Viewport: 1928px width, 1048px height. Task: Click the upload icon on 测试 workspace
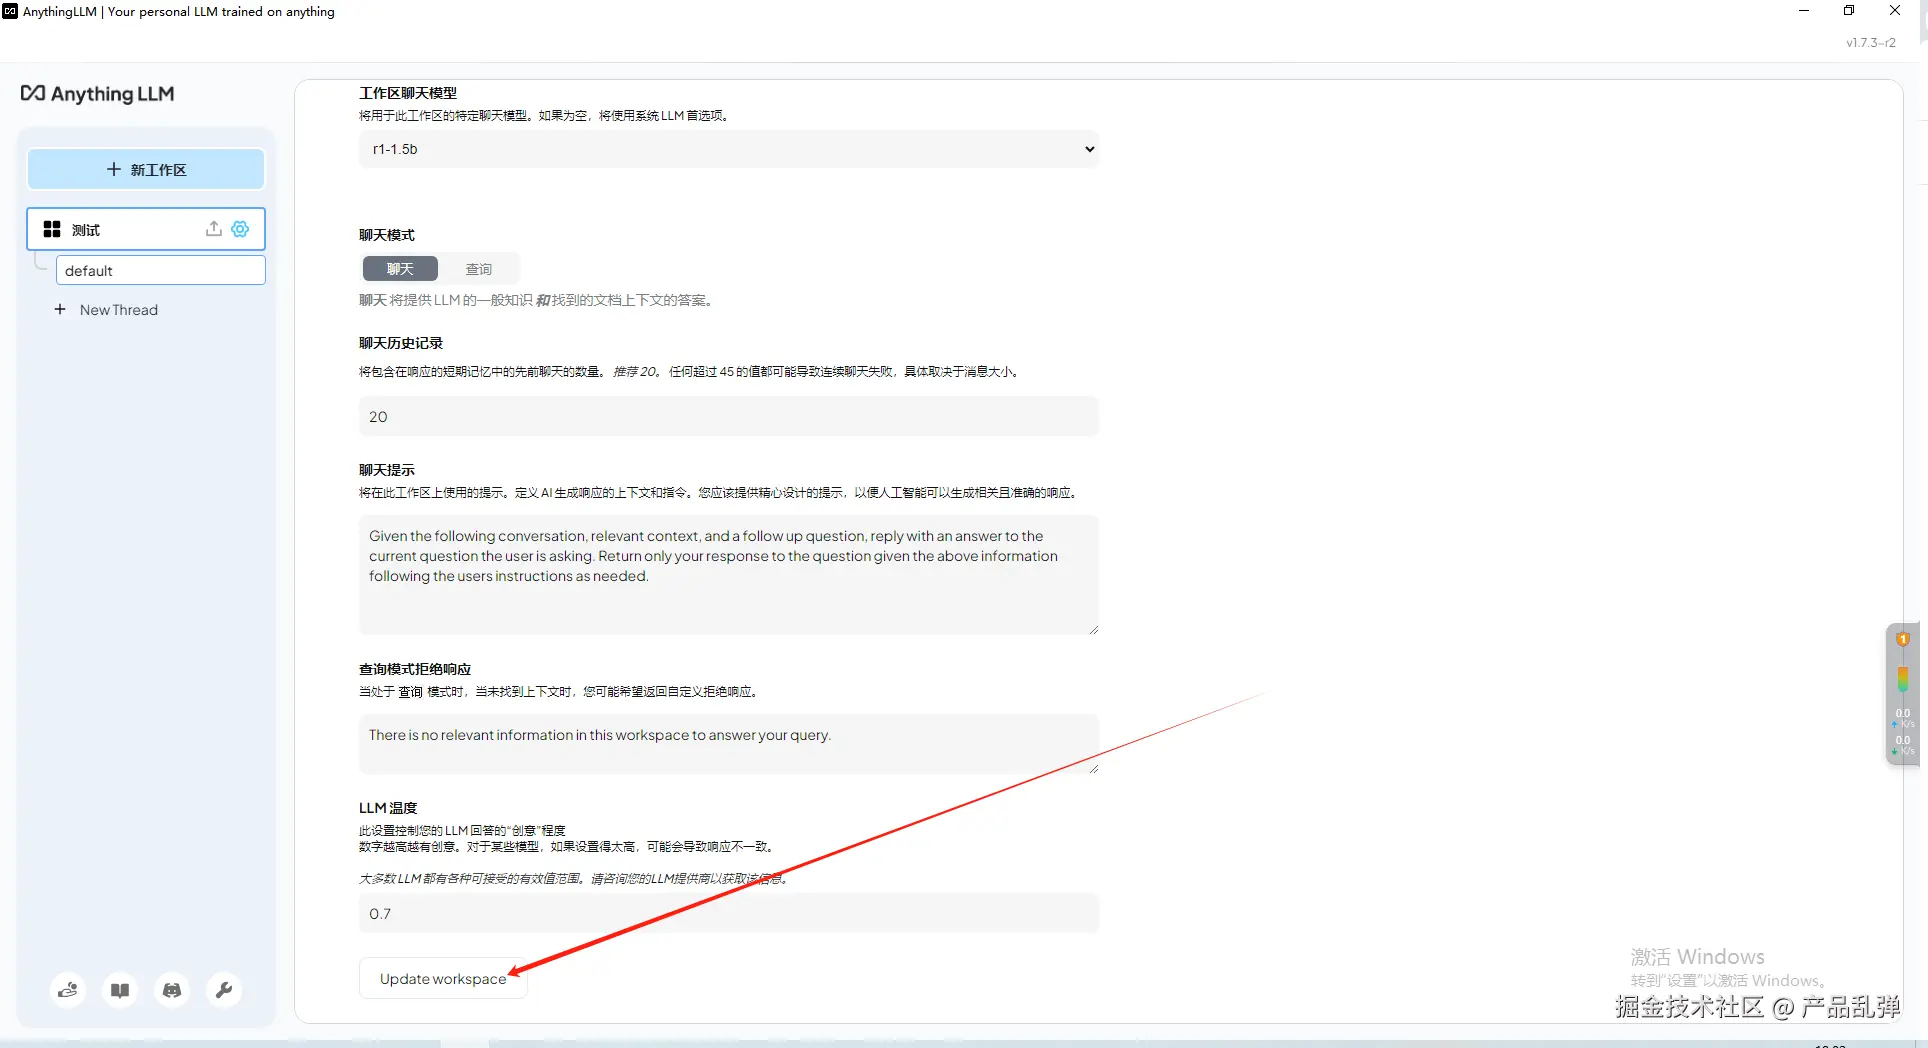point(214,229)
